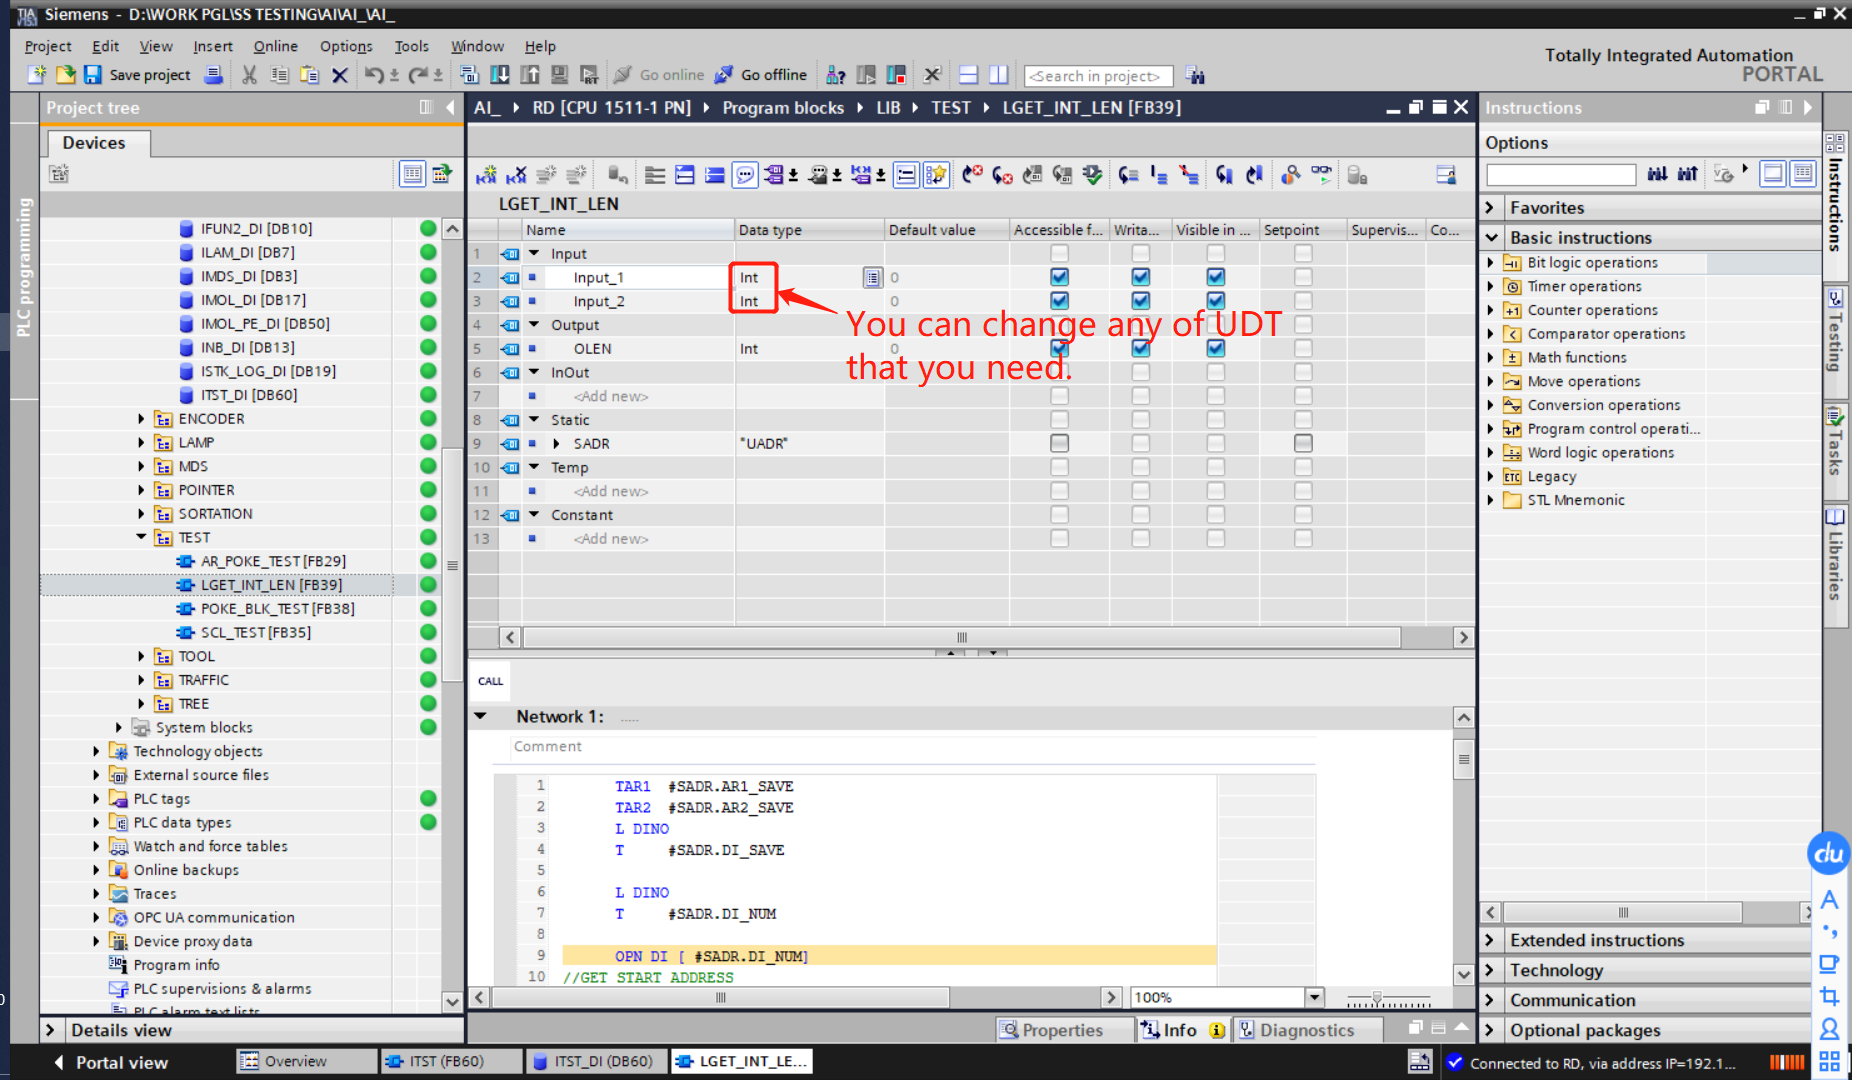1852x1080 pixels.
Task: Click the Overview taskbar button
Action: (x=306, y=1061)
